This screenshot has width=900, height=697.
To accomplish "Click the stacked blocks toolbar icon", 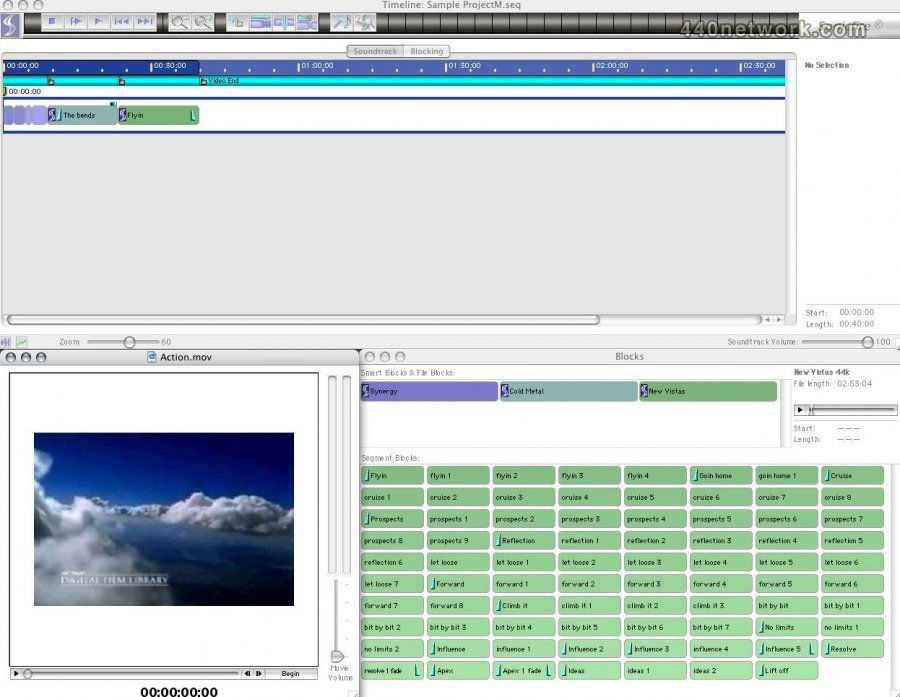I will coord(307,22).
